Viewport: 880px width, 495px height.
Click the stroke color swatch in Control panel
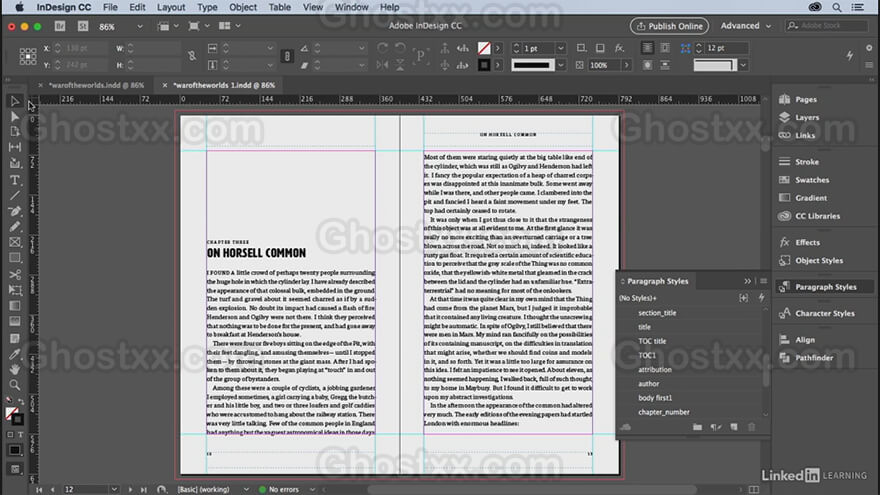tap(484, 65)
